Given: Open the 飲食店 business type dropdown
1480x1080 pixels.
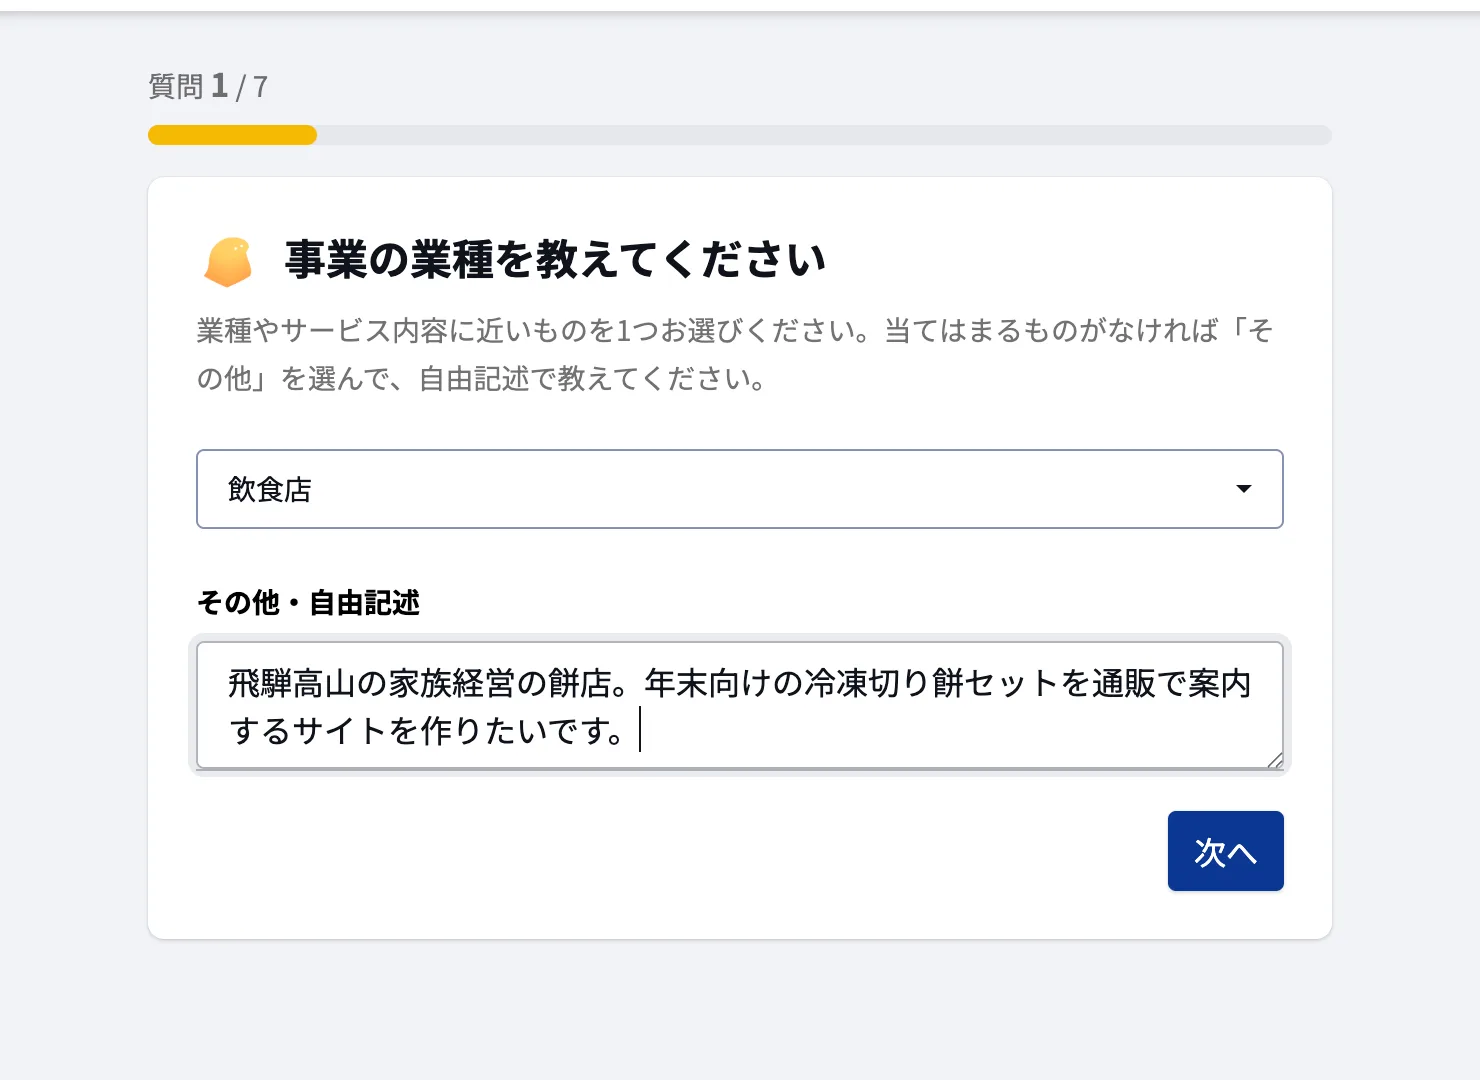Looking at the screenshot, I should [740, 489].
